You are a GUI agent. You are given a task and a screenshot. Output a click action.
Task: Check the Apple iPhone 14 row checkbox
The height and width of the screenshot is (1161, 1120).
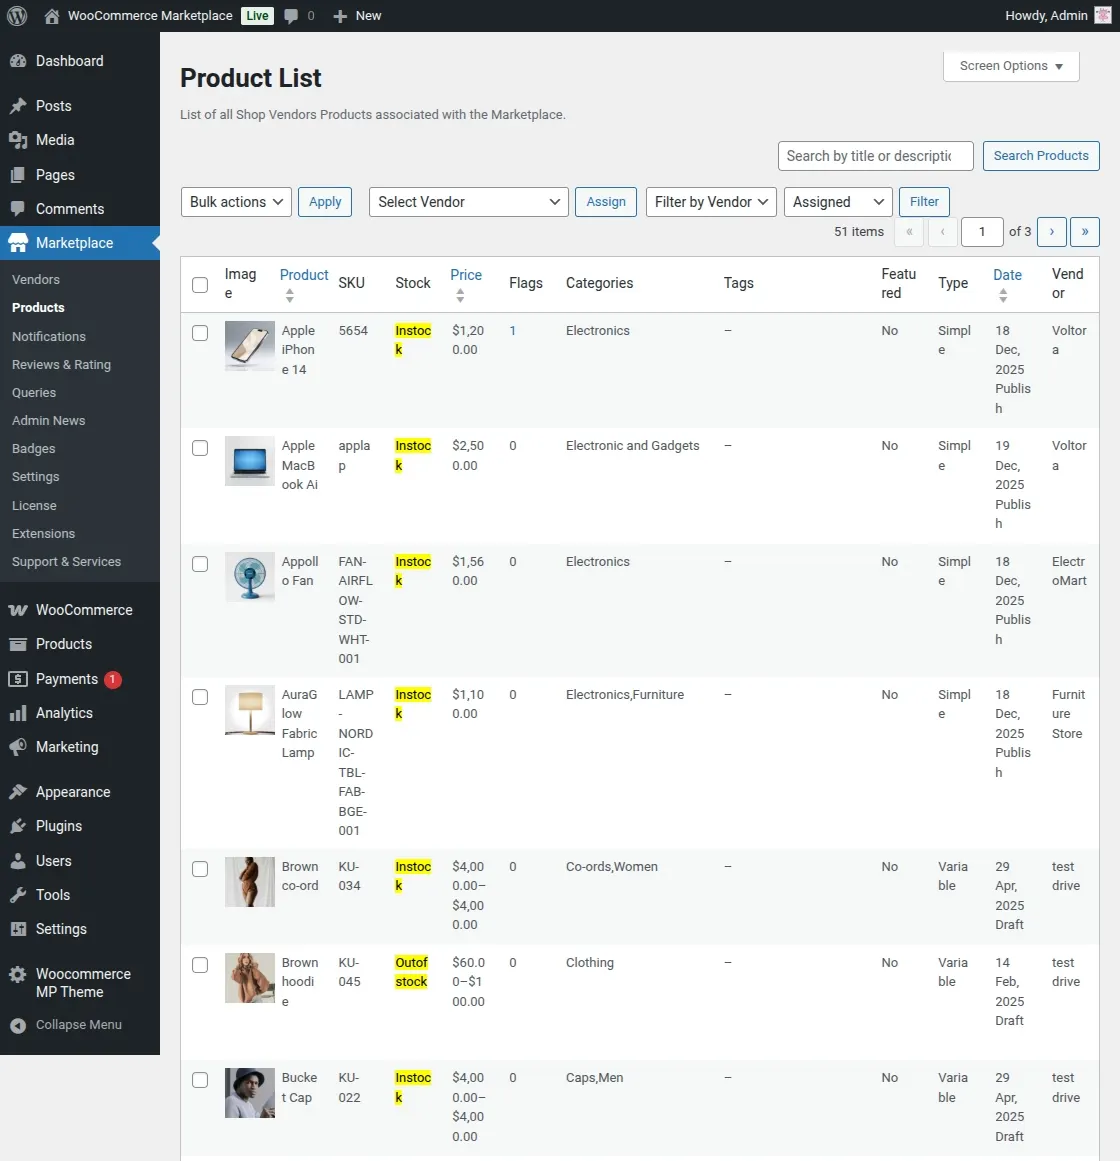[199, 333]
